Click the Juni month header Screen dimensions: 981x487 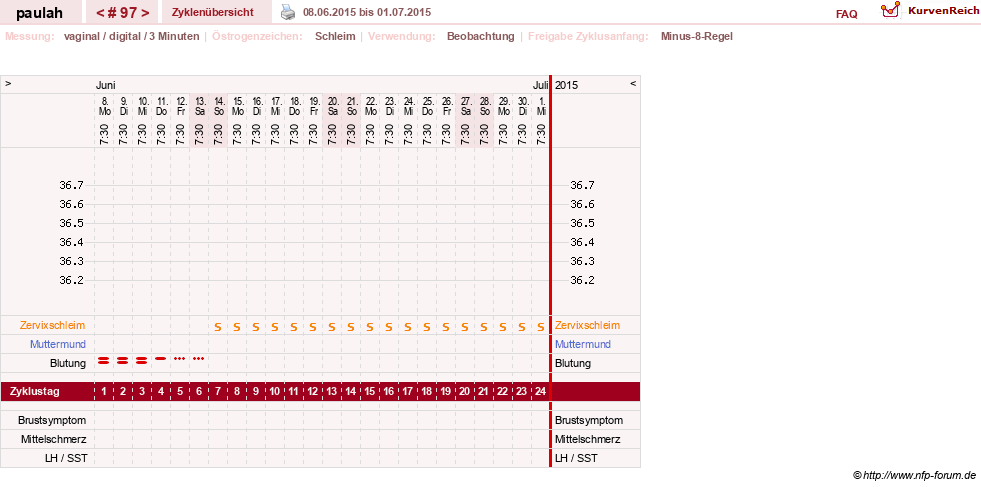coord(106,85)
